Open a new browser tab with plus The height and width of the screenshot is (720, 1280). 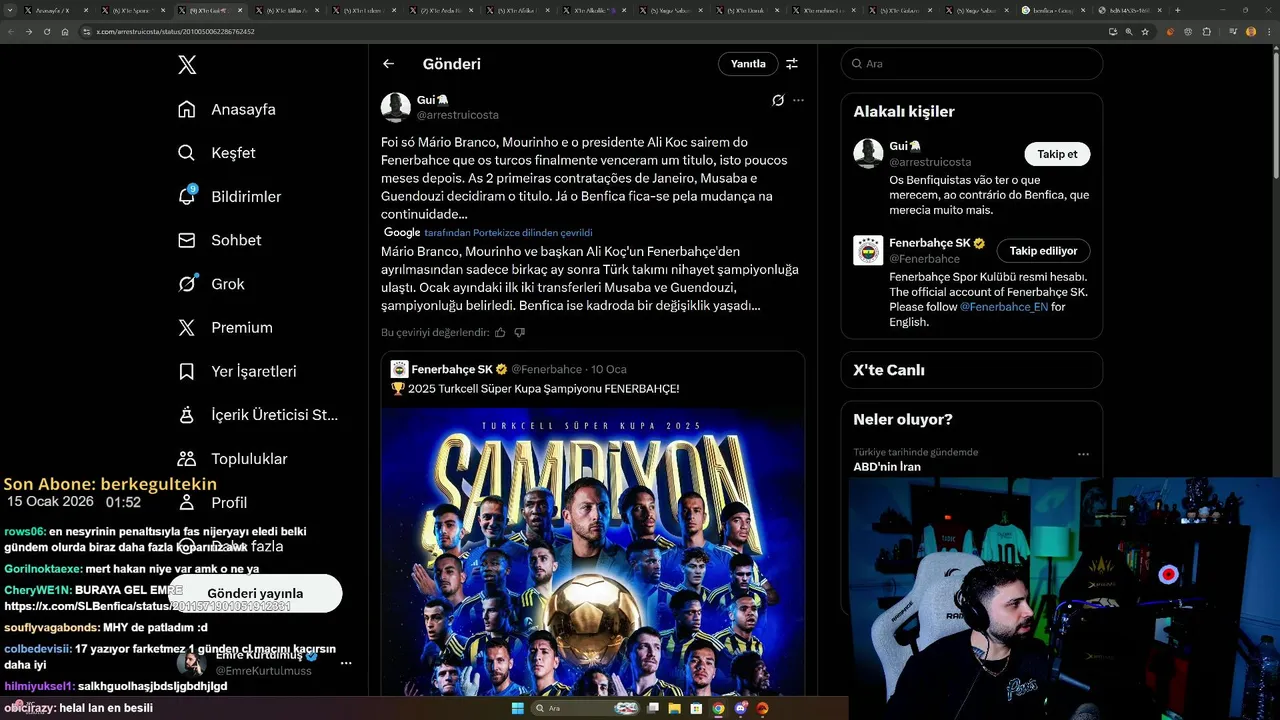1177,10
